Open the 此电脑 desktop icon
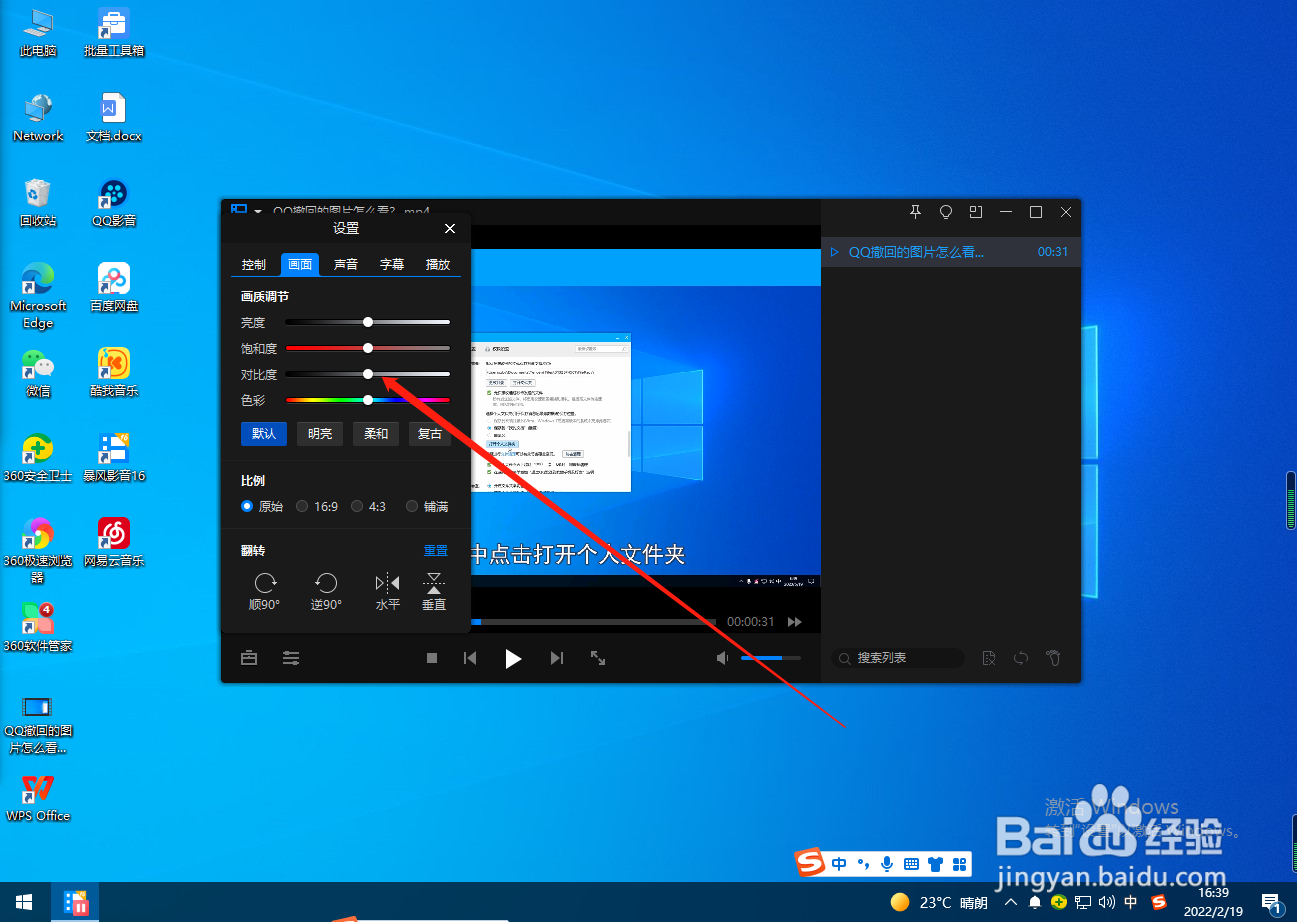 [x=38, y=32]
